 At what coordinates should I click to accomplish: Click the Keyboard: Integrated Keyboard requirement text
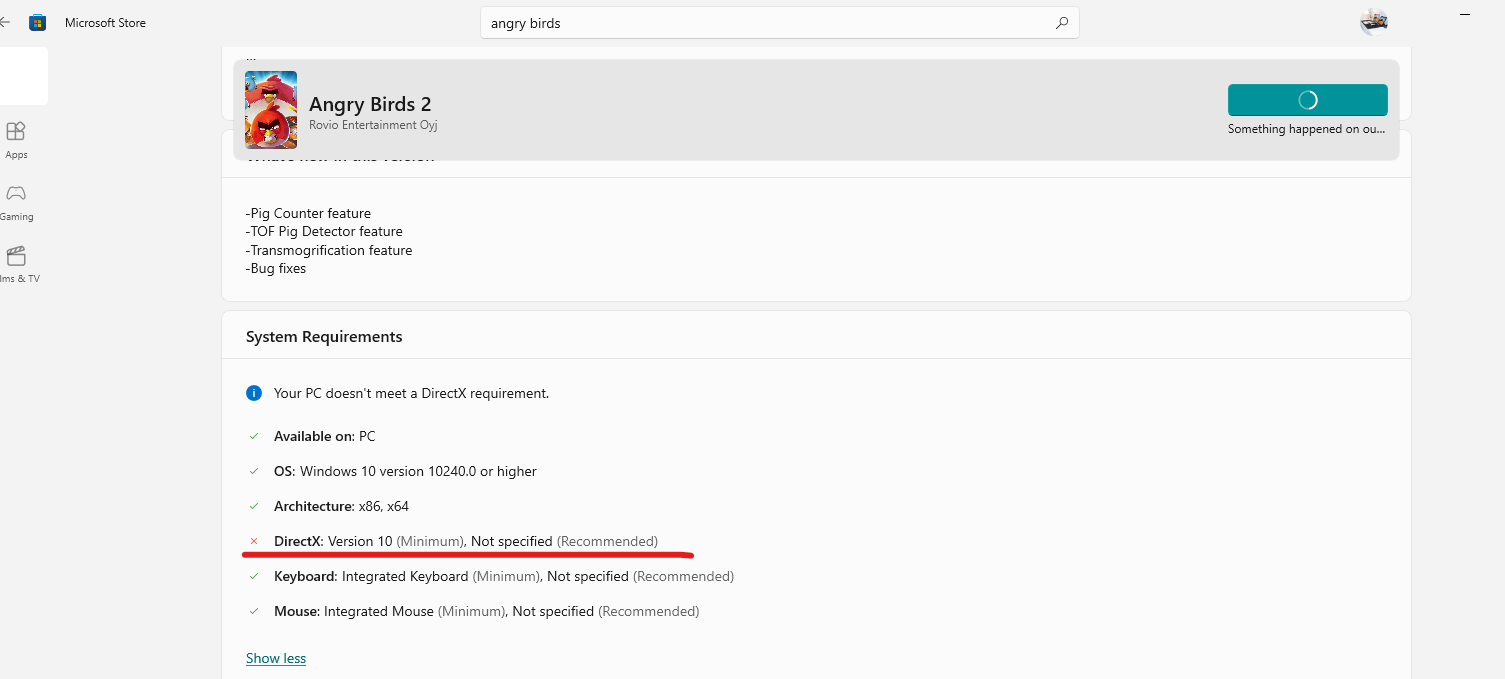click(504, 576)
